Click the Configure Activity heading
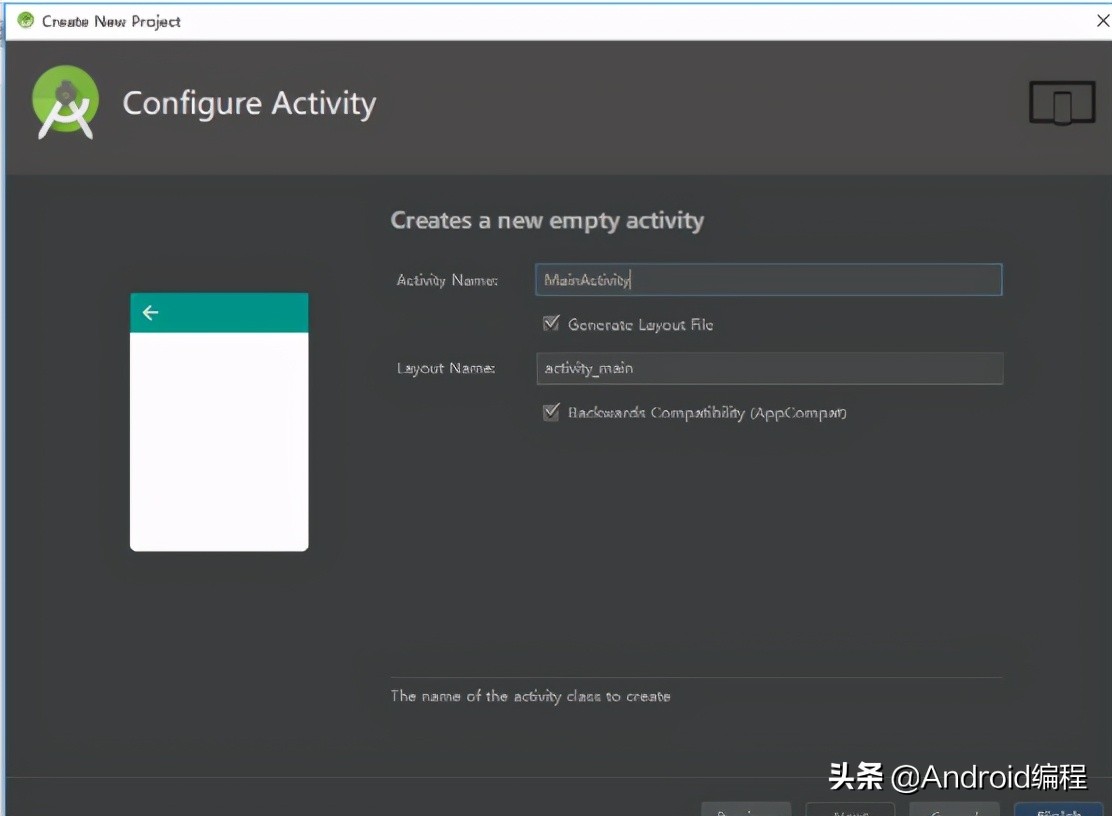1112x816 pixels. [249, 104]
